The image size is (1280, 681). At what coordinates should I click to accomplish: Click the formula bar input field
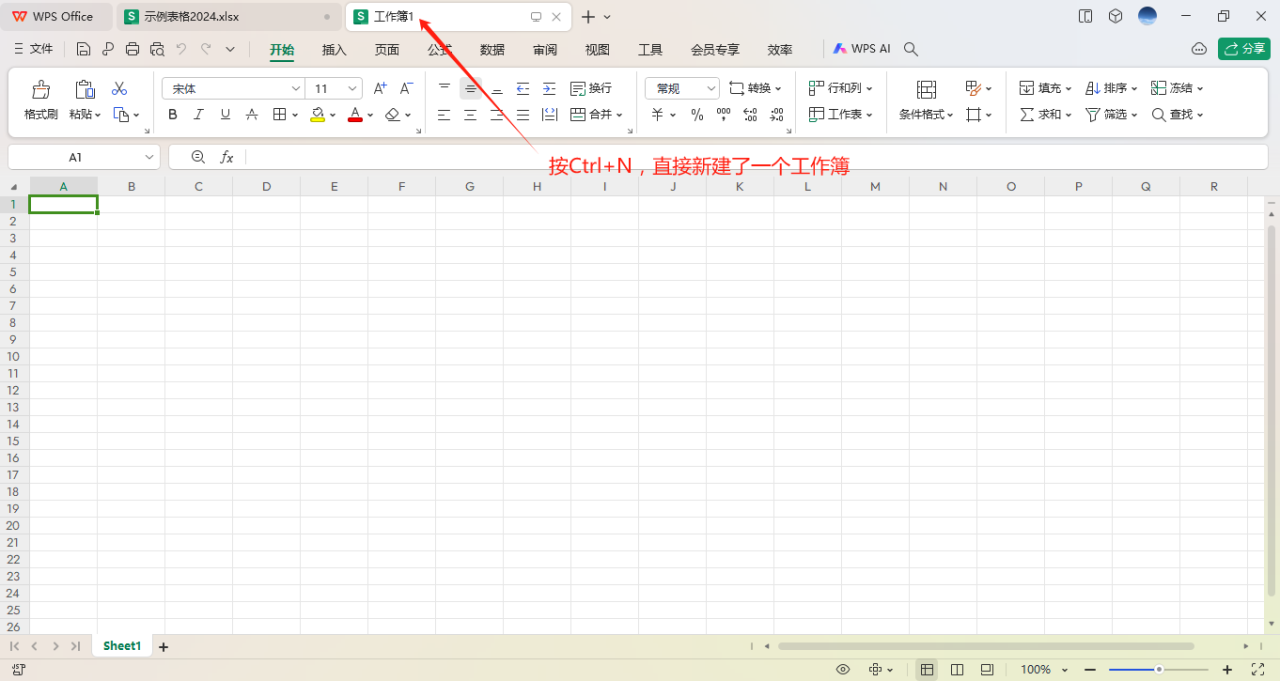point(756,157)
